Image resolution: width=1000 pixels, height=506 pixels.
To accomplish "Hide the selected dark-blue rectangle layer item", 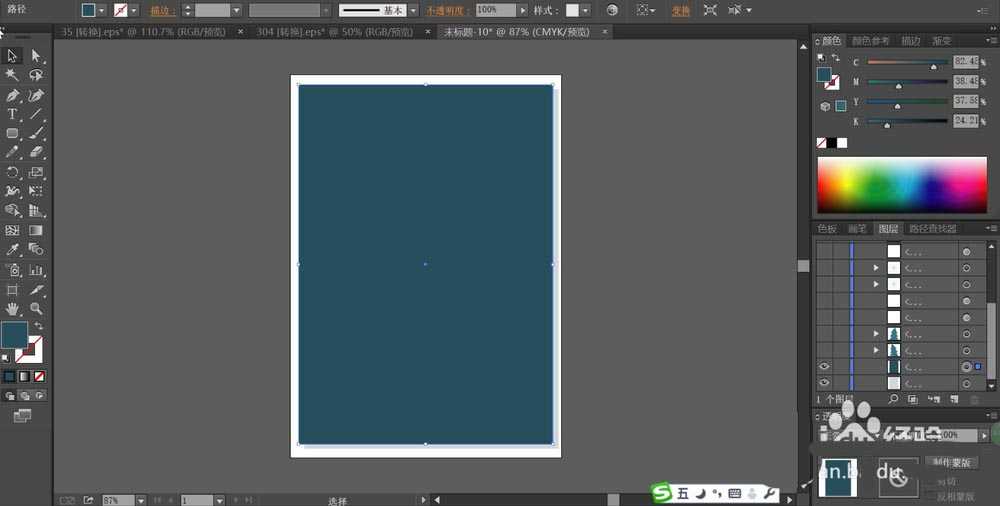I will click(x=824, y=367).
